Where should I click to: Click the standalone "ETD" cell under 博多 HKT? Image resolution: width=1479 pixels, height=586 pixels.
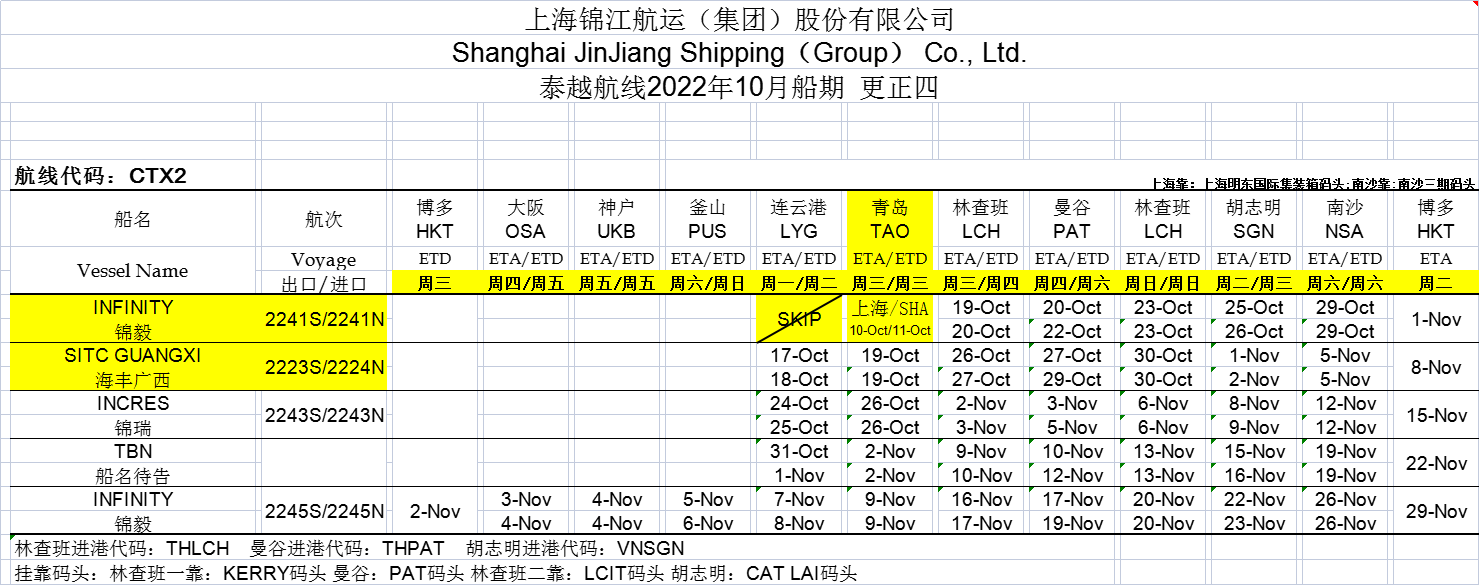435,259
